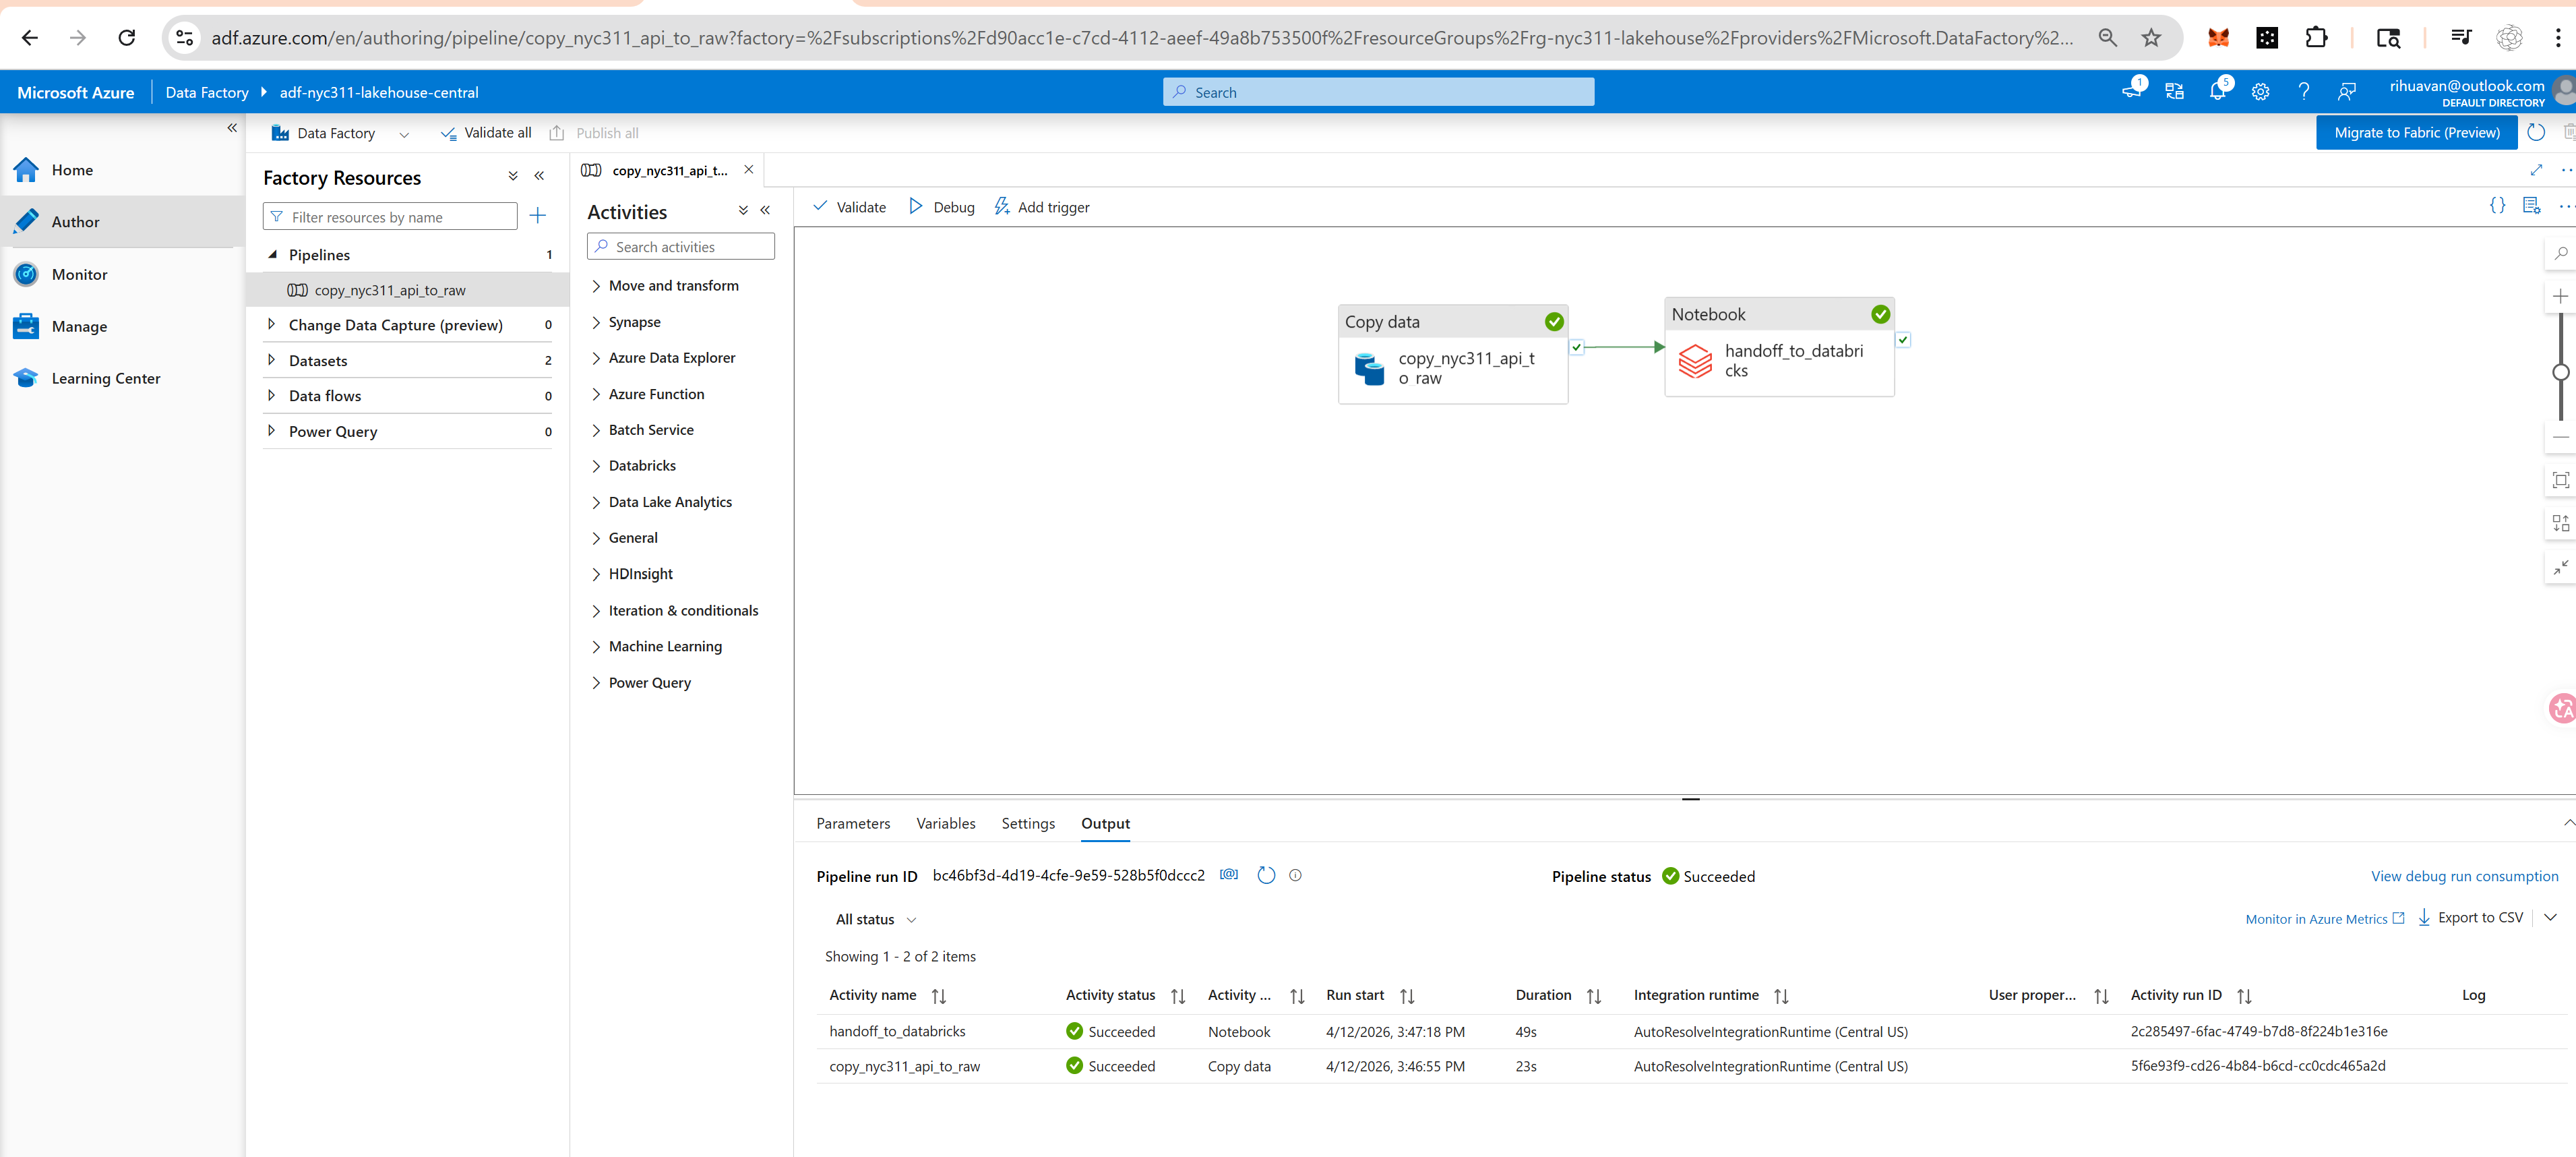Open Monitor in the left navigation
Image resolution: width=2576 pixels, height=1157 pixels.
pyautogui.click(x=79, y=274)
